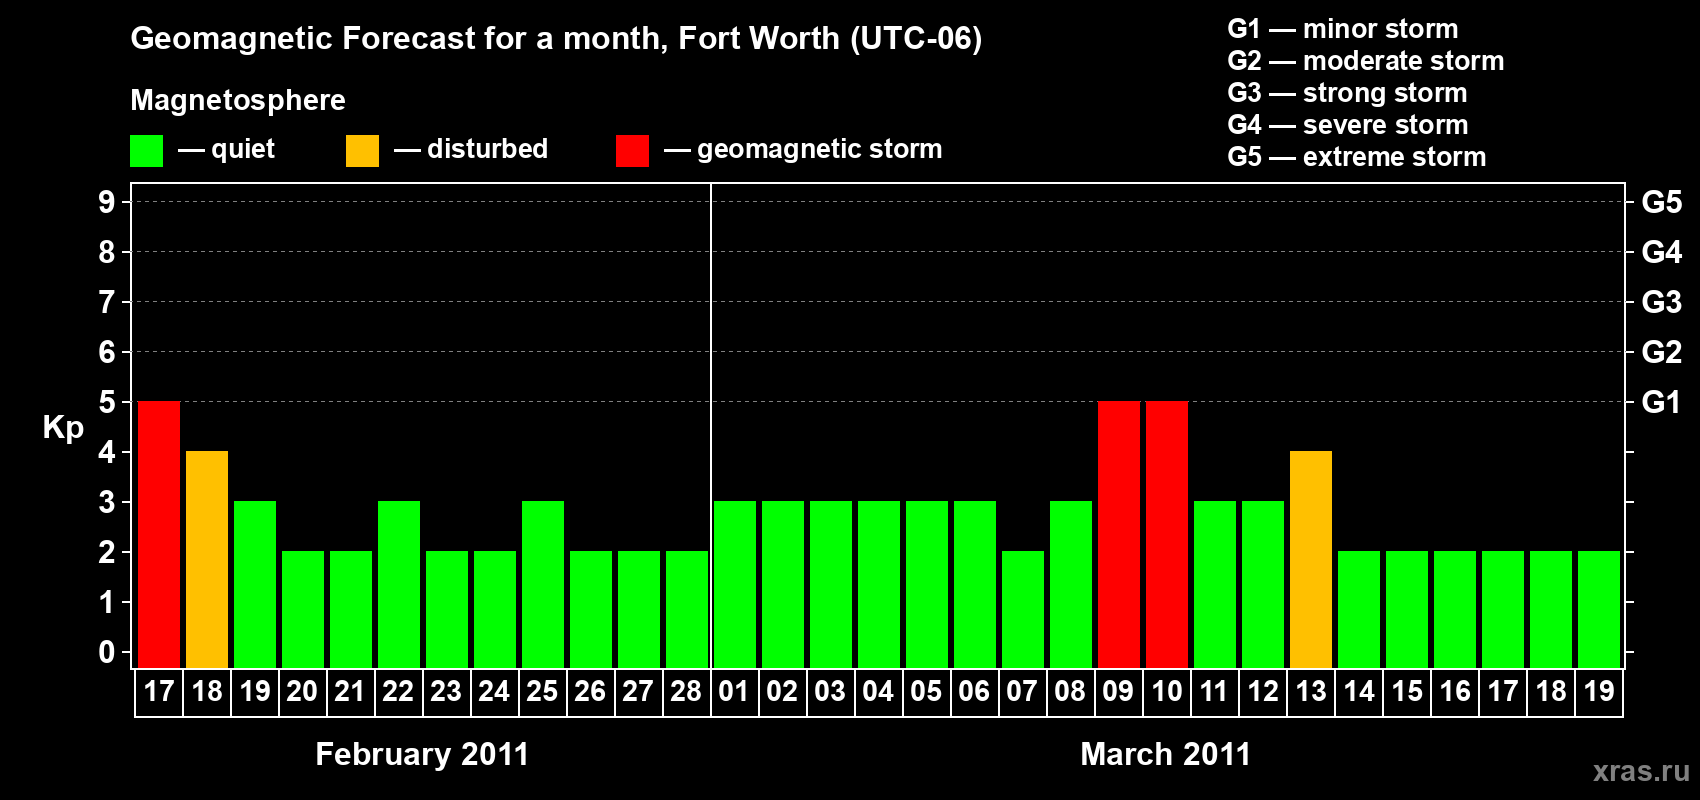
Task: Click the 'March 2011' month label
Action: 1166,754
